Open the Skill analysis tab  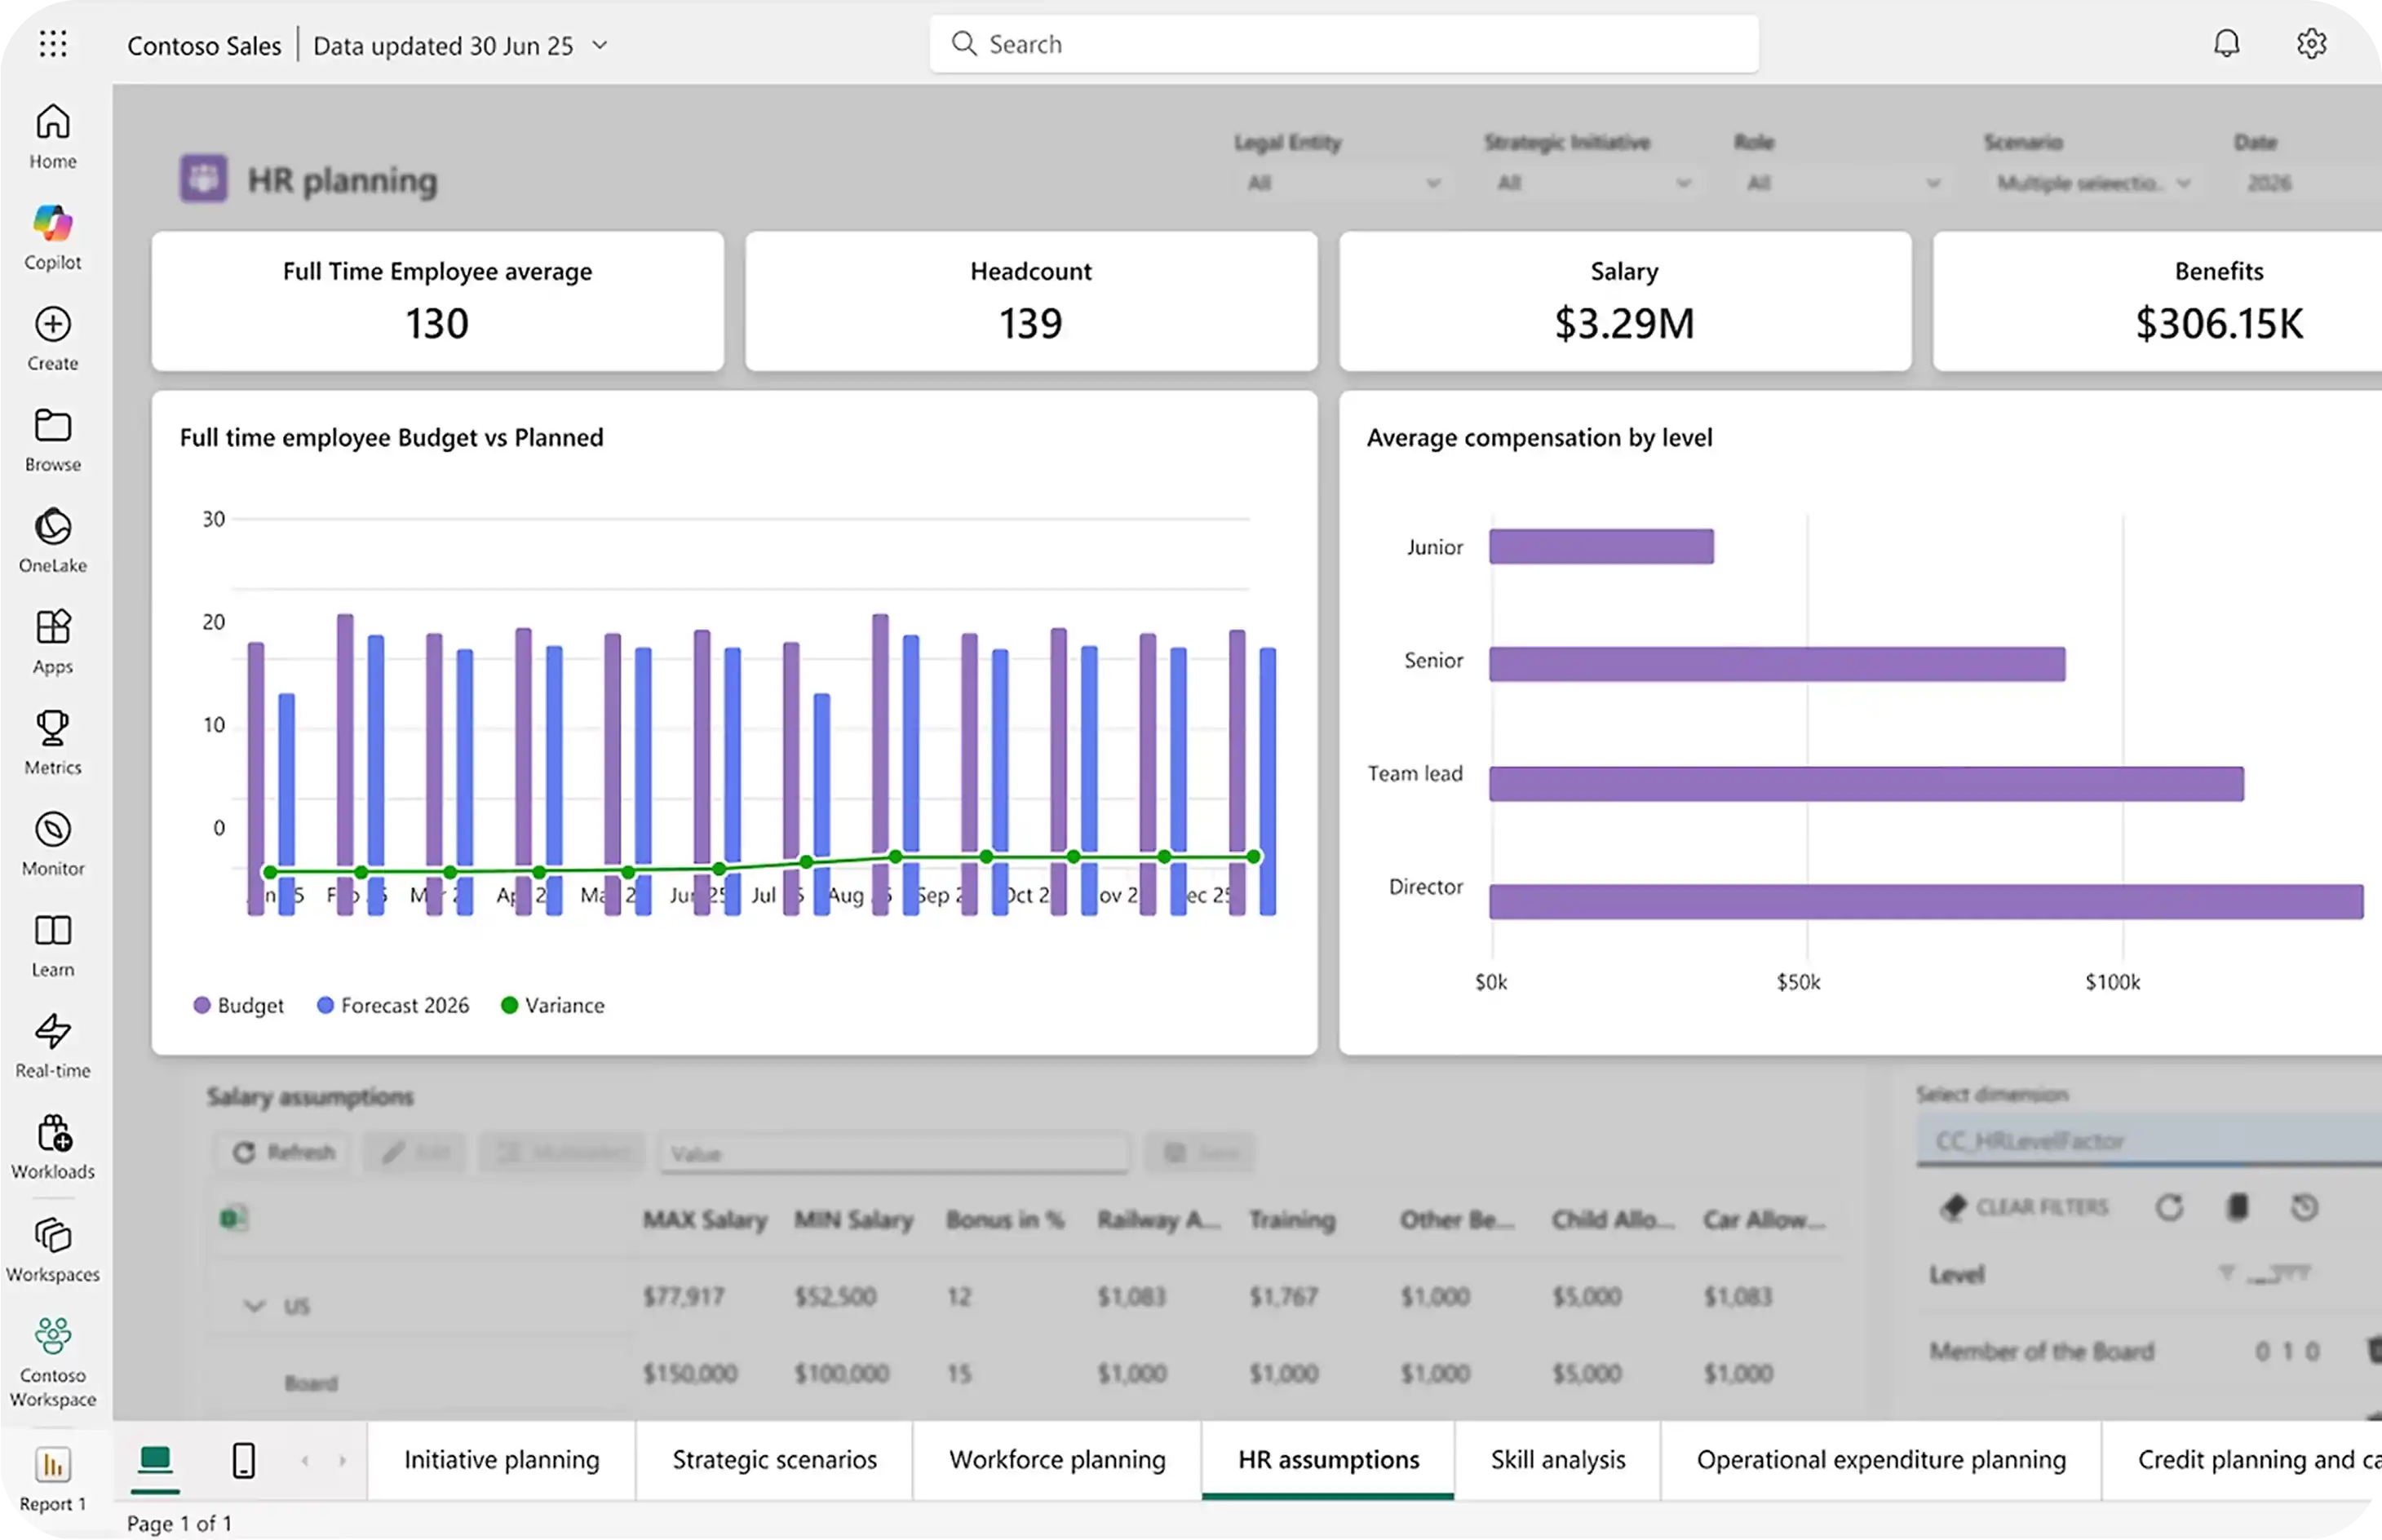pyautogui.click(x=1557, y=1460)
